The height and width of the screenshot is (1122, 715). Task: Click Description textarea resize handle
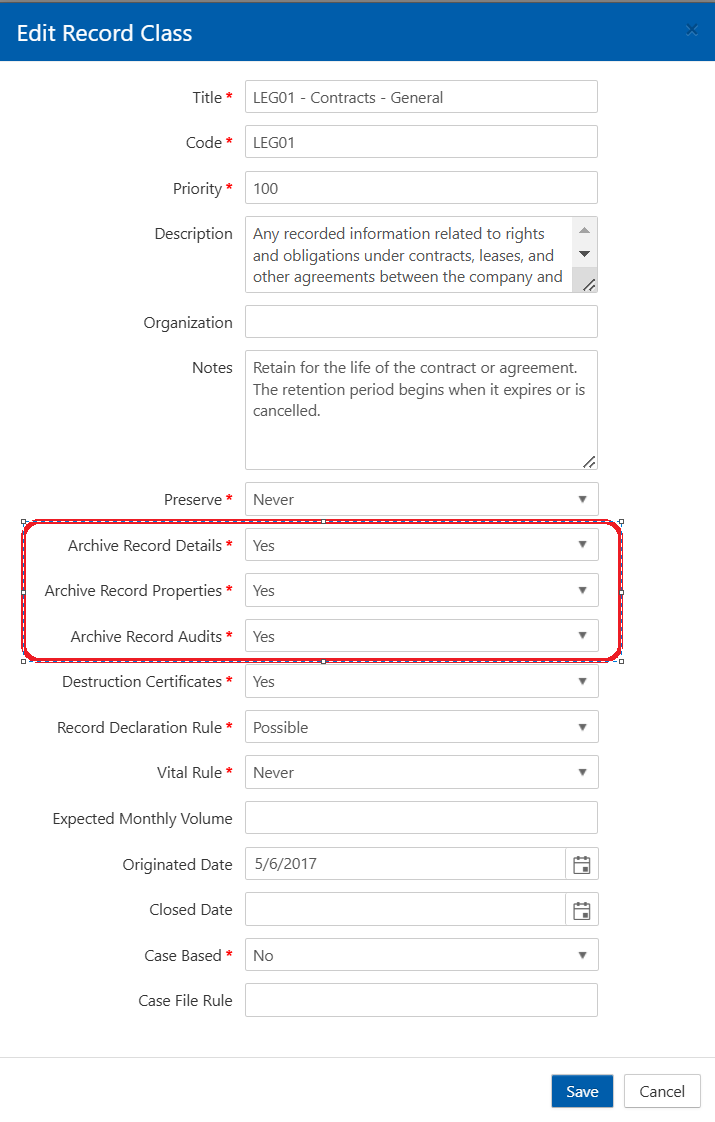[x=589, y=285]
